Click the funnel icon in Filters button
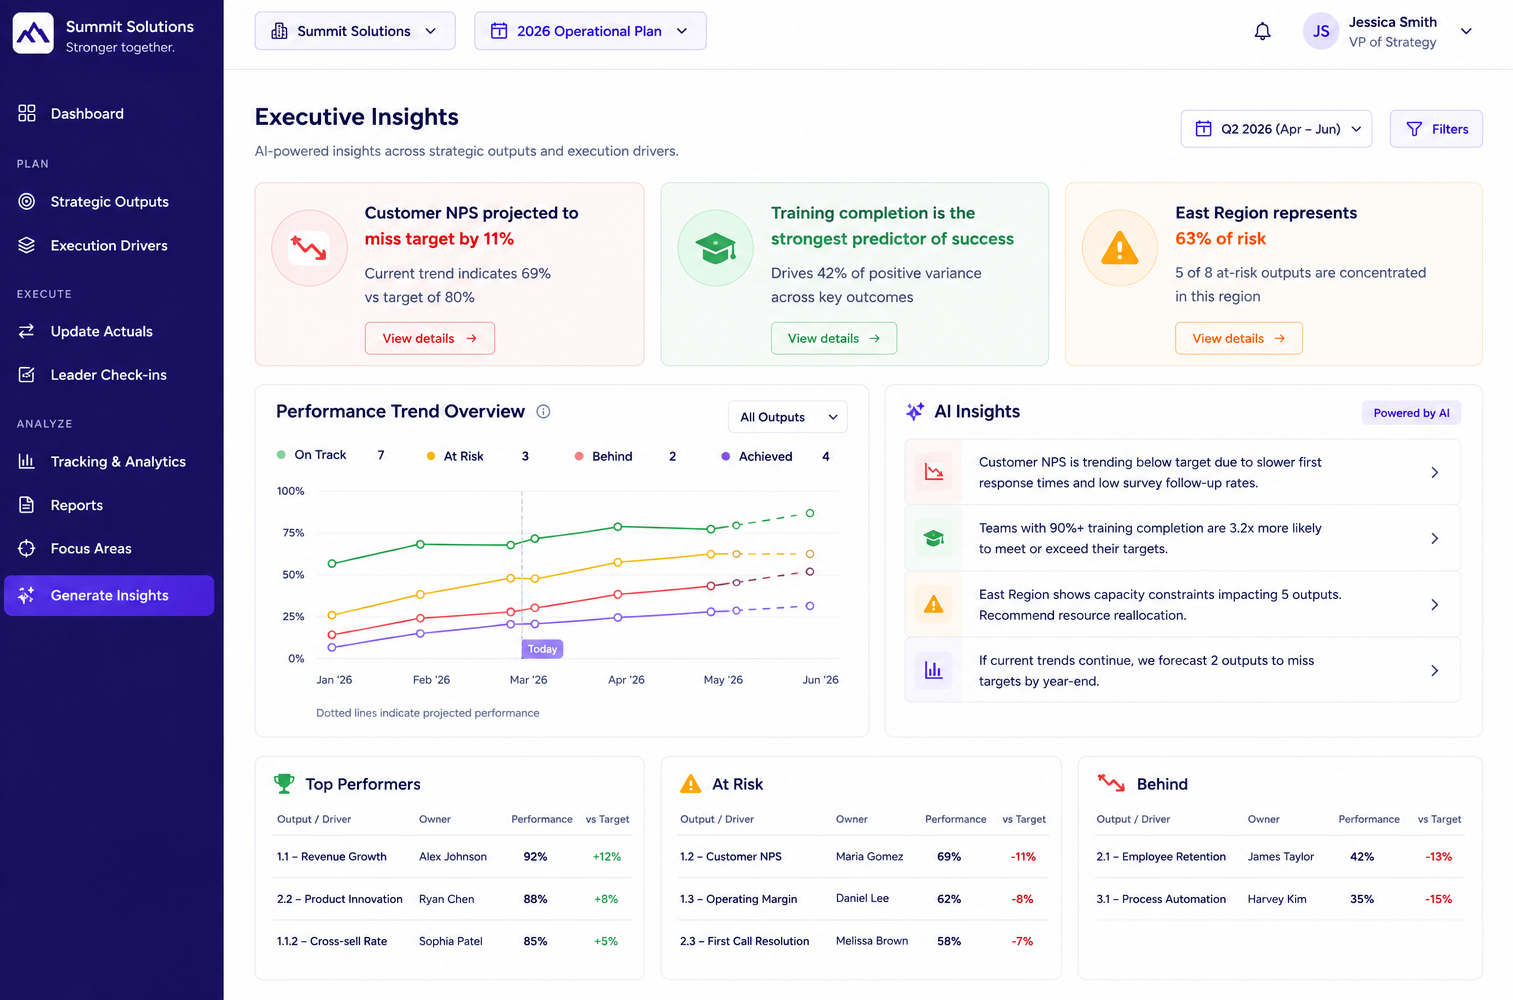The height and width of the screenshot is (1000, 1513). point(1414,129)
